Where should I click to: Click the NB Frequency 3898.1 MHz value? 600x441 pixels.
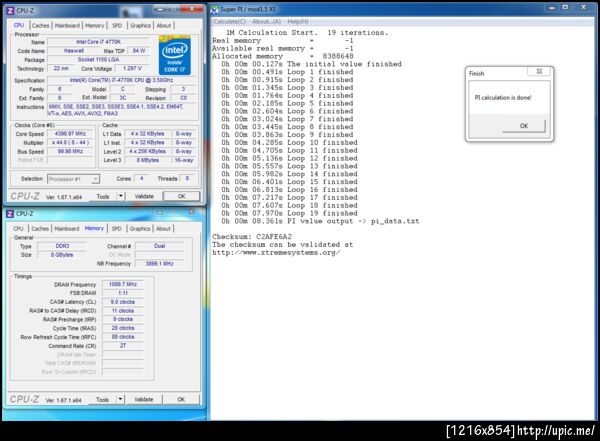pyautogui.click(x=160, y=264)
